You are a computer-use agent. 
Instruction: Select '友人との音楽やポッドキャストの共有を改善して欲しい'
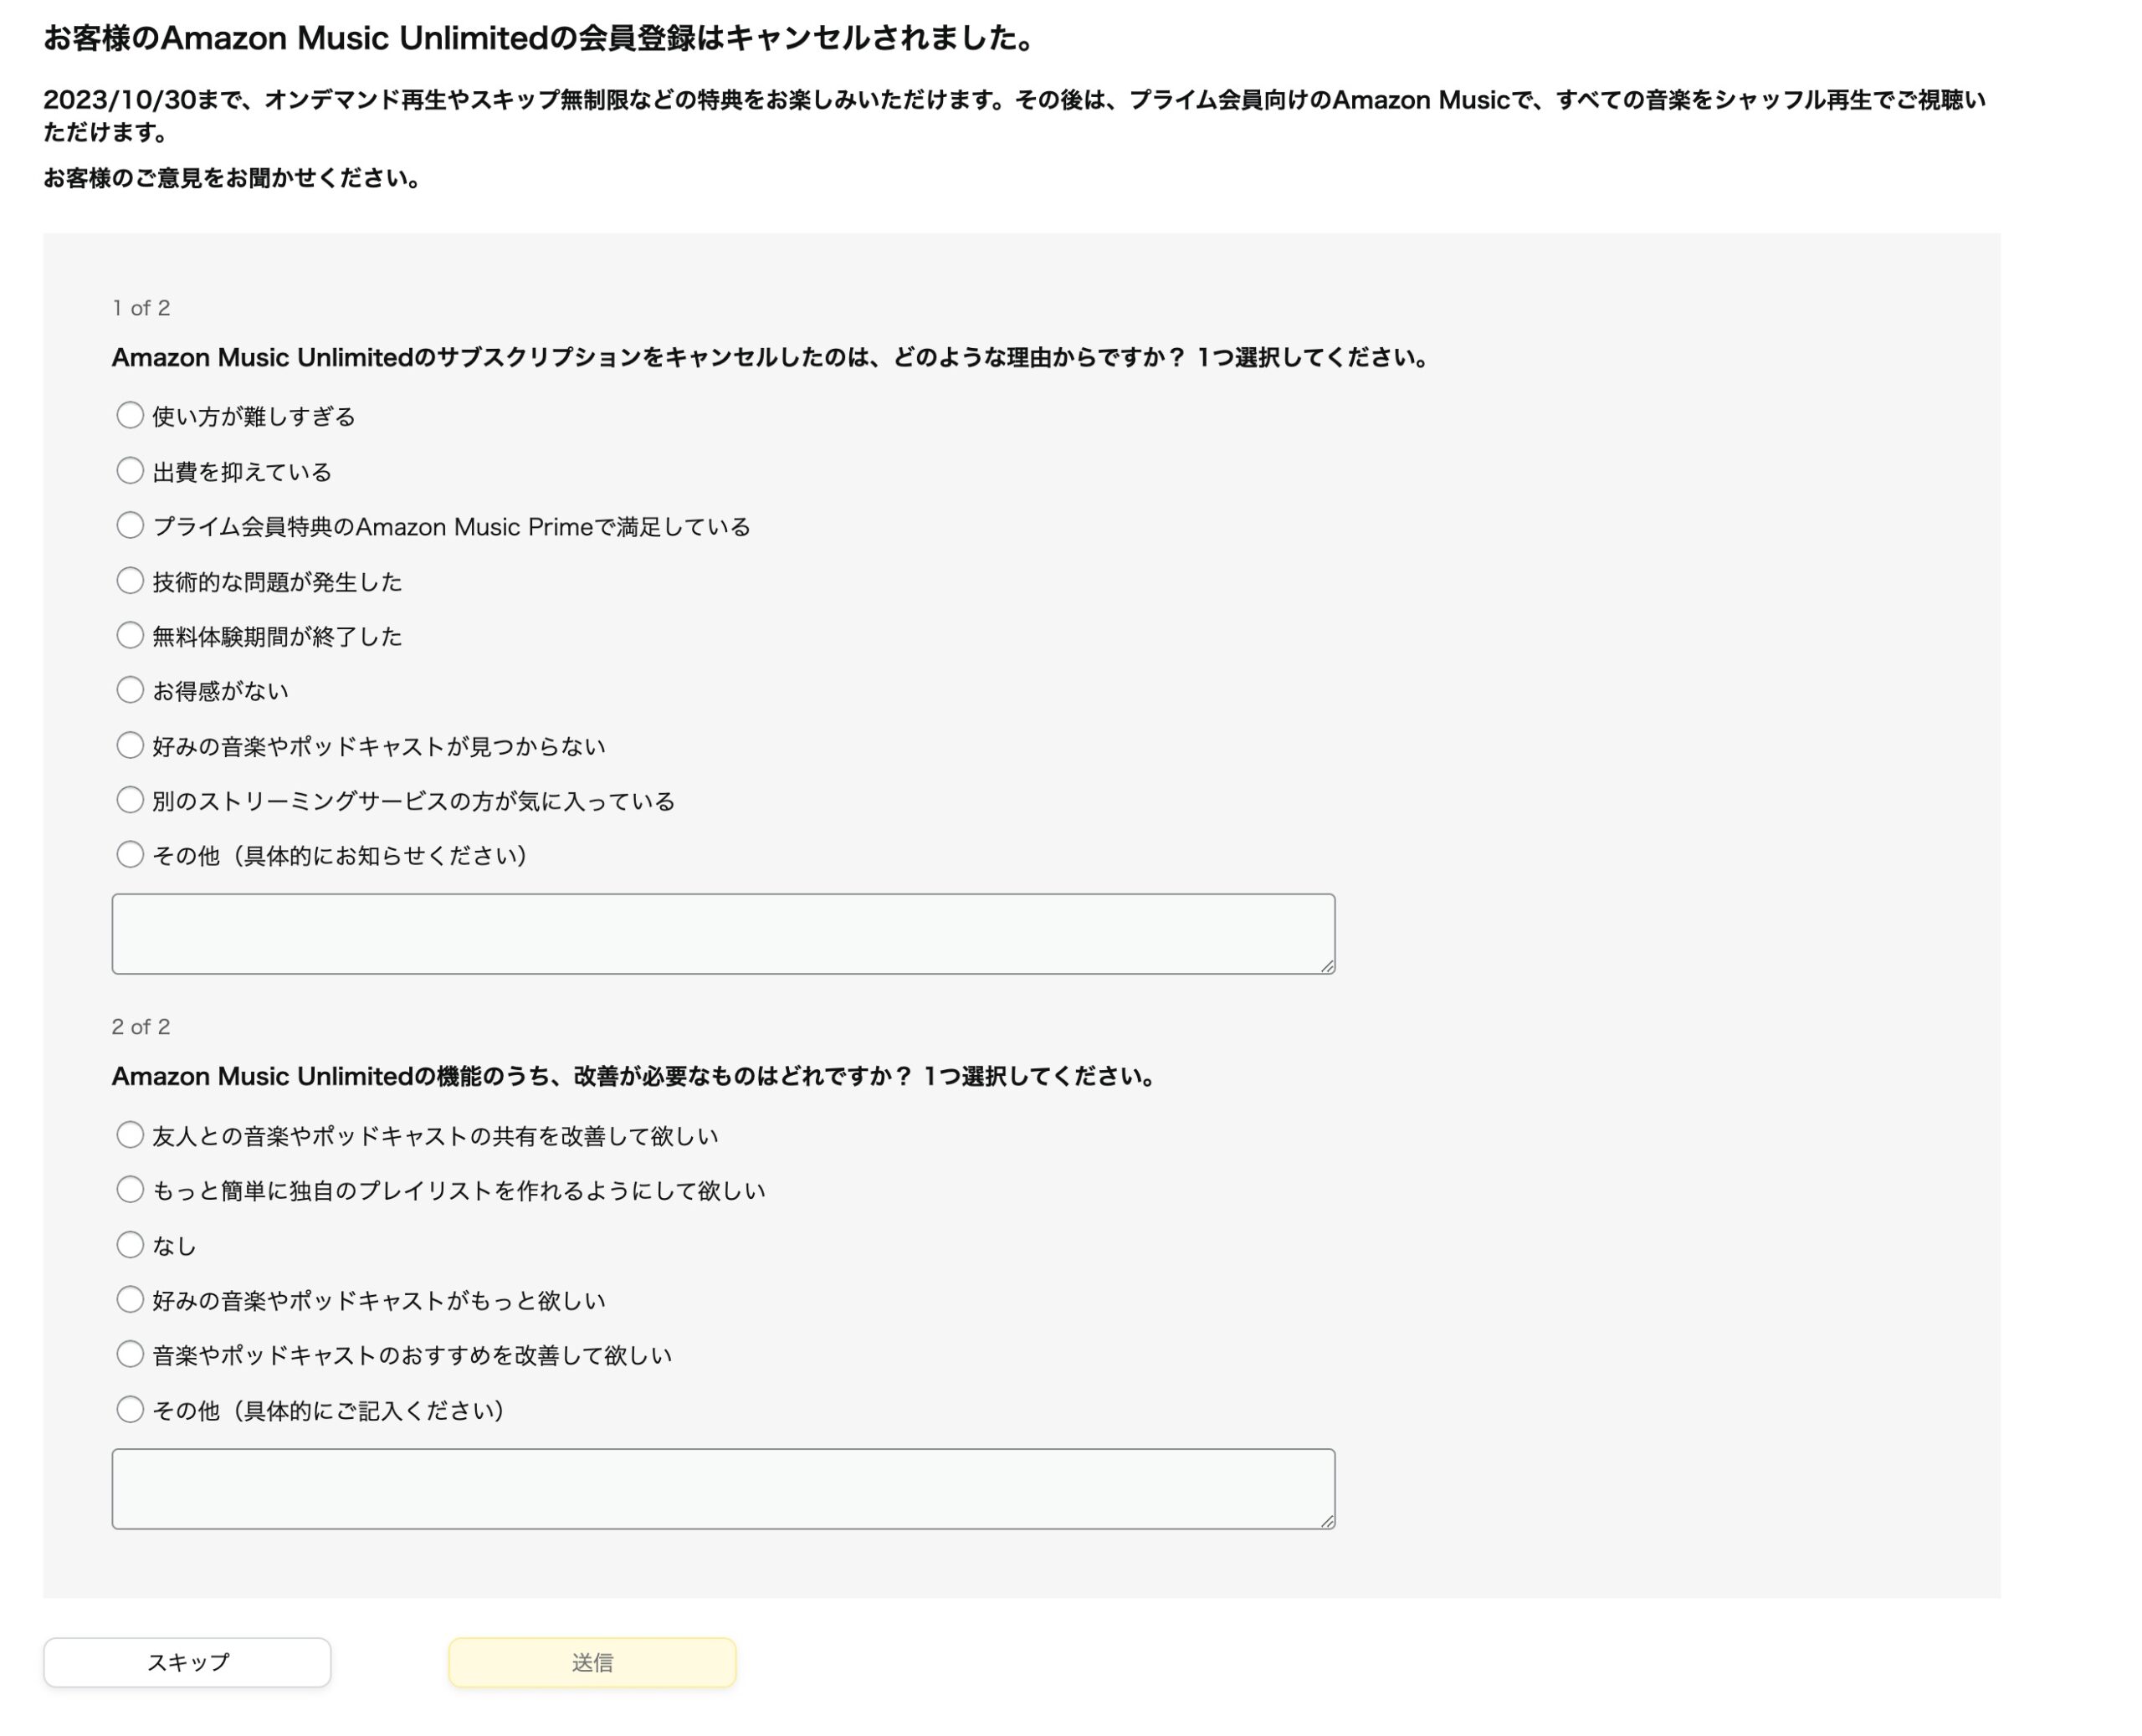pos(130,1134)
